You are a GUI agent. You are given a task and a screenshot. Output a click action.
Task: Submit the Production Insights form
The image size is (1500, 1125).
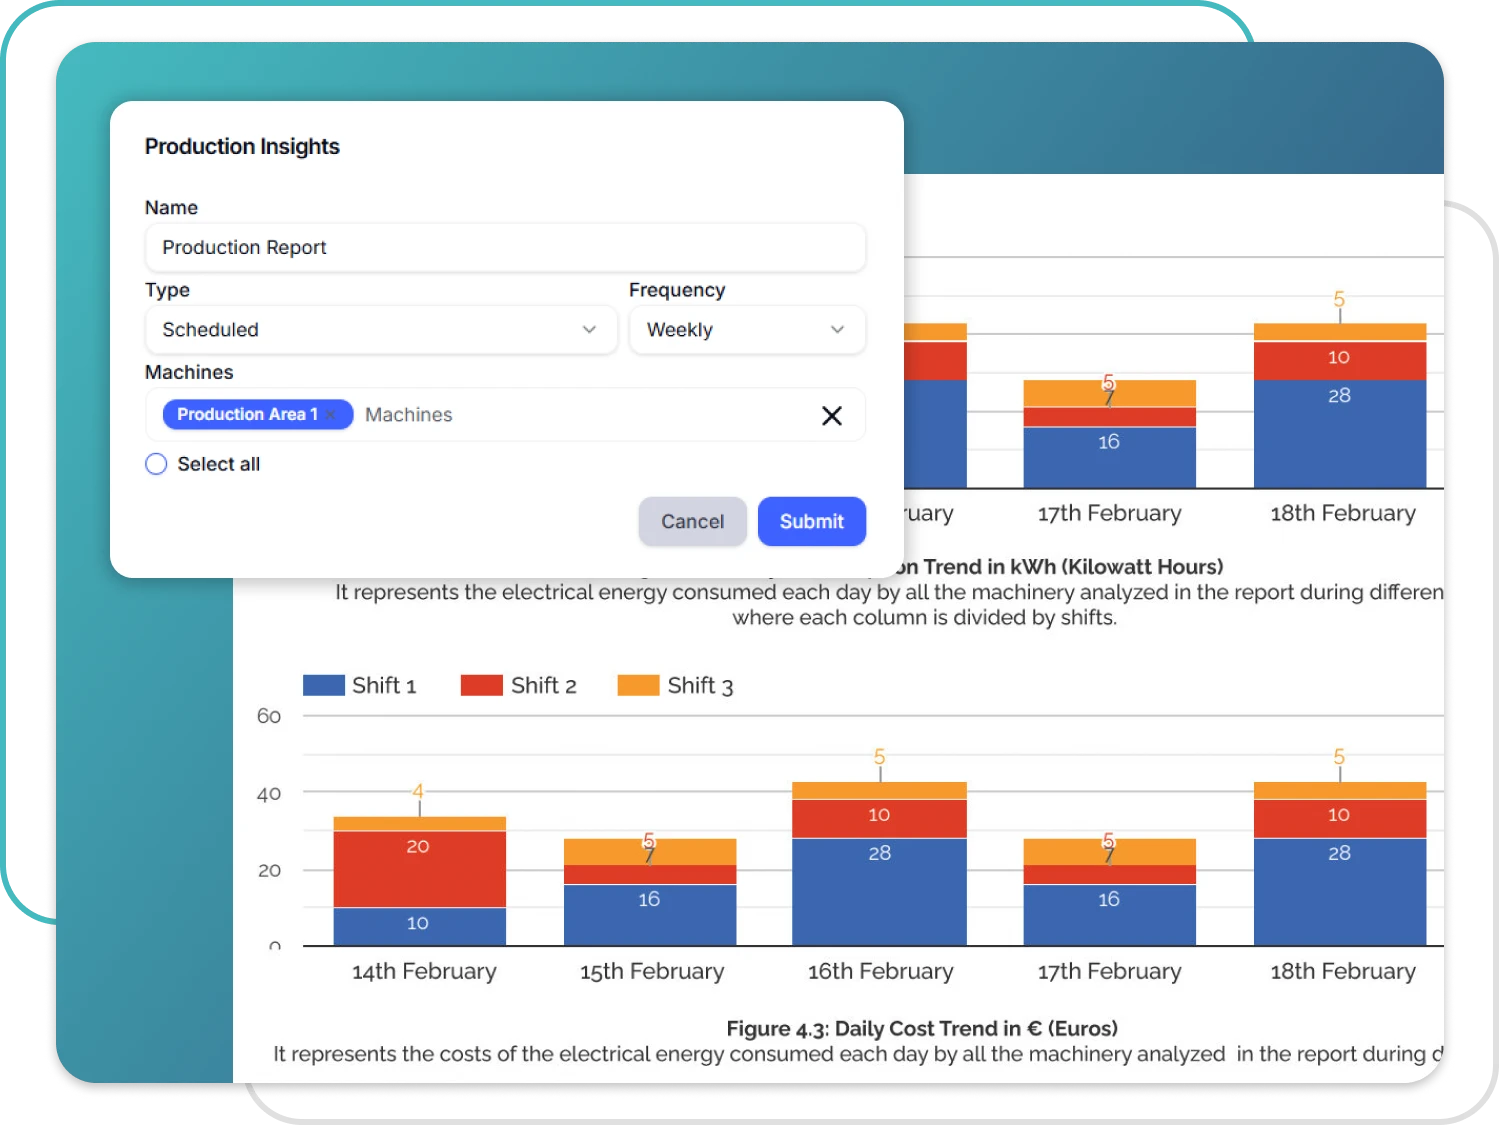coord(811,522)
